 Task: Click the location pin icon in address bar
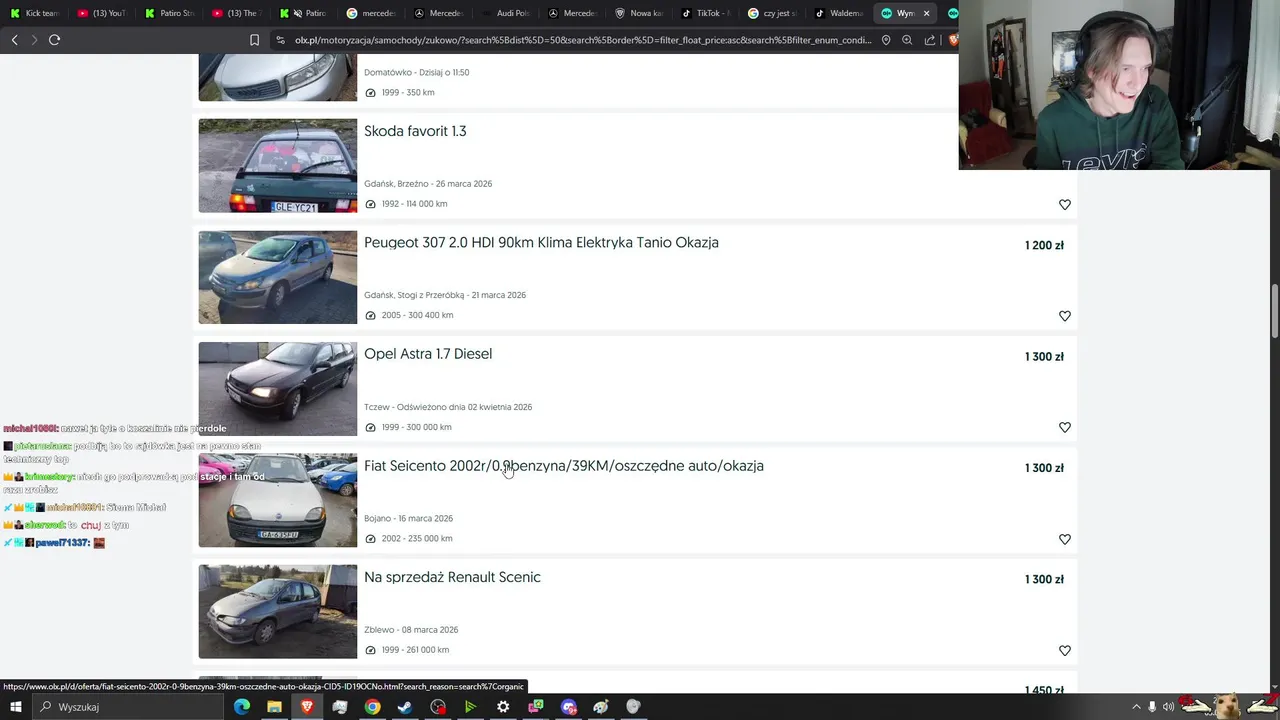point(886,40)
